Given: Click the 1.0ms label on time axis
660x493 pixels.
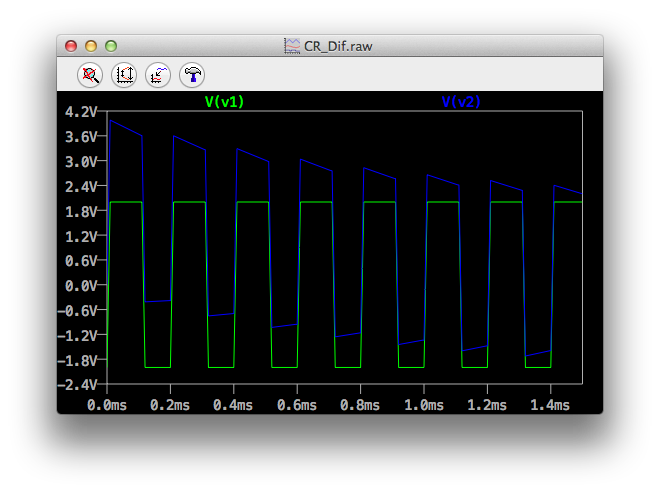Looking at the screenshot, I should coord(423,405).
